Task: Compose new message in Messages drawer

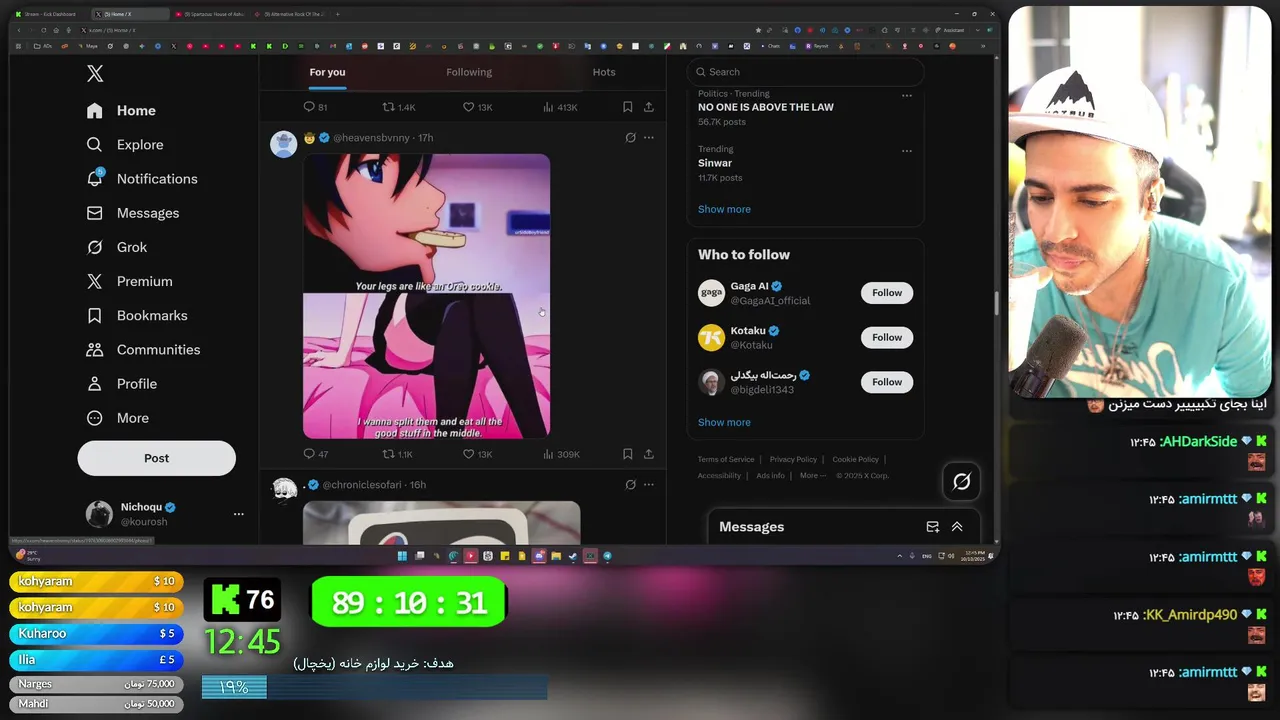Action: click(932, 527)
